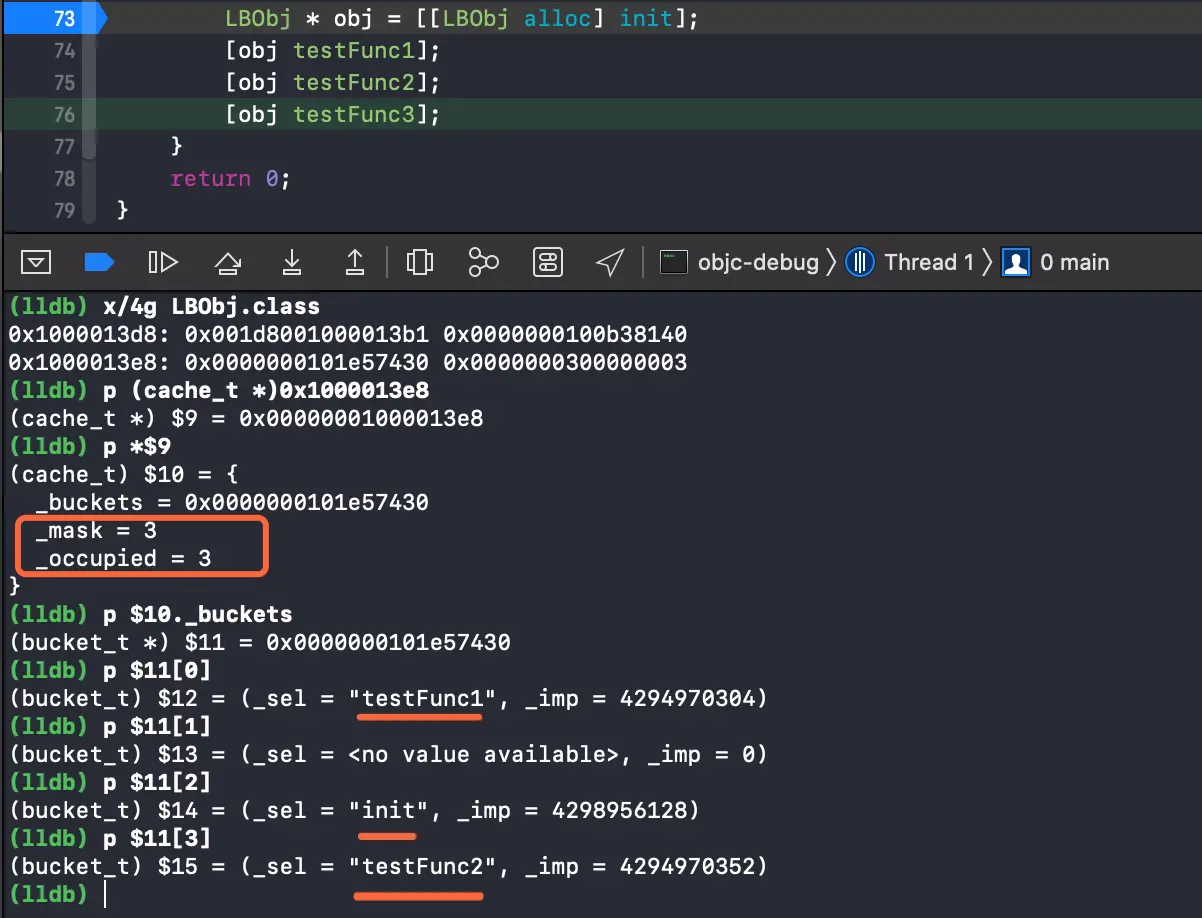Click the 'p $10._buckets' command
Image resolution: width=1202 pixels, height=918 pixels.
(198, 614)
